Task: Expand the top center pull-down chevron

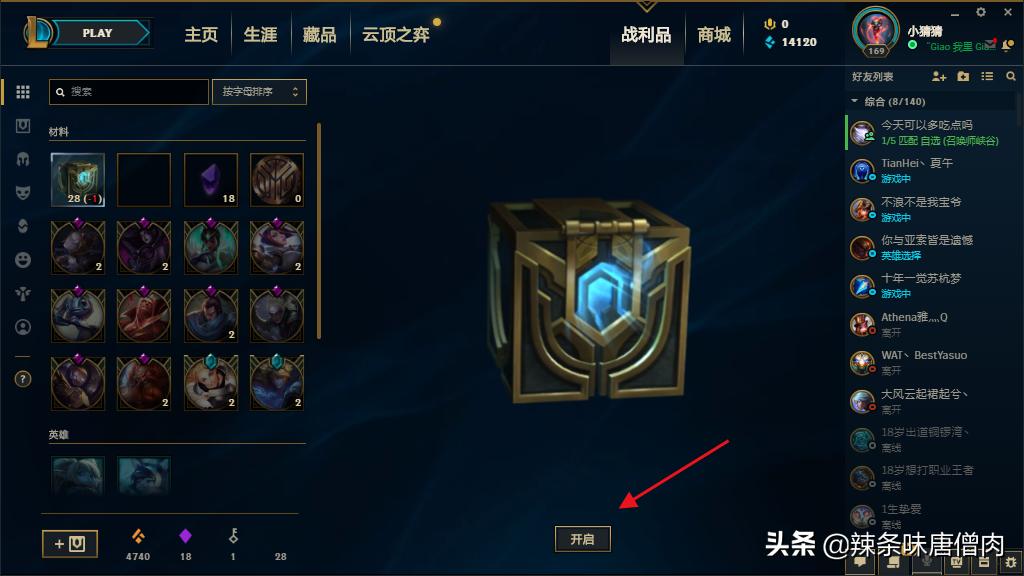Action: tap(647, 7)
